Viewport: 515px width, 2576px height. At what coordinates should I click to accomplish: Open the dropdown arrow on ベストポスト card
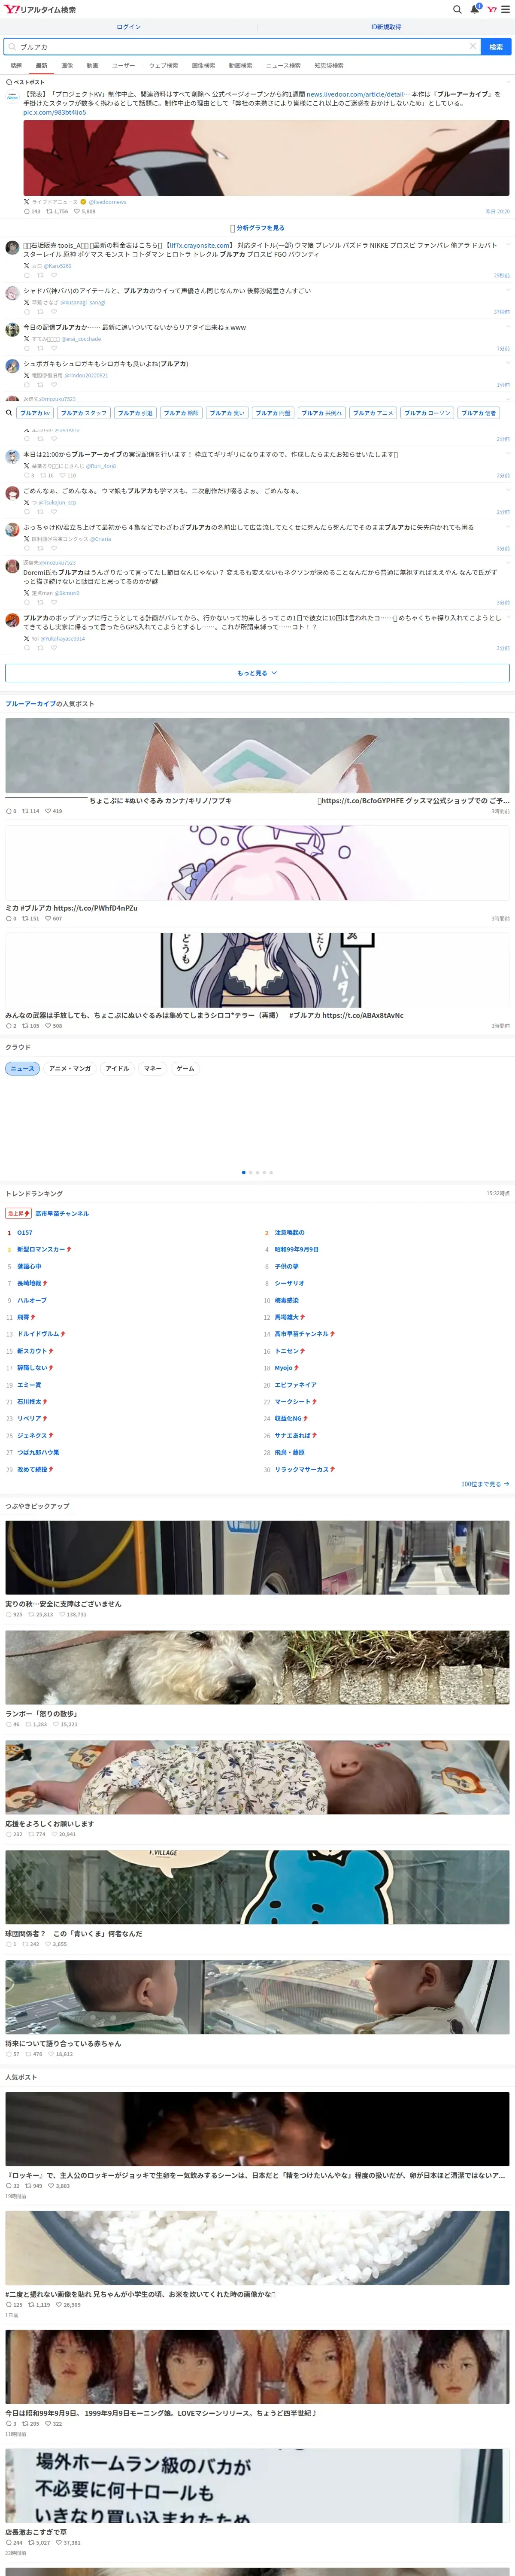pos(508,82)
